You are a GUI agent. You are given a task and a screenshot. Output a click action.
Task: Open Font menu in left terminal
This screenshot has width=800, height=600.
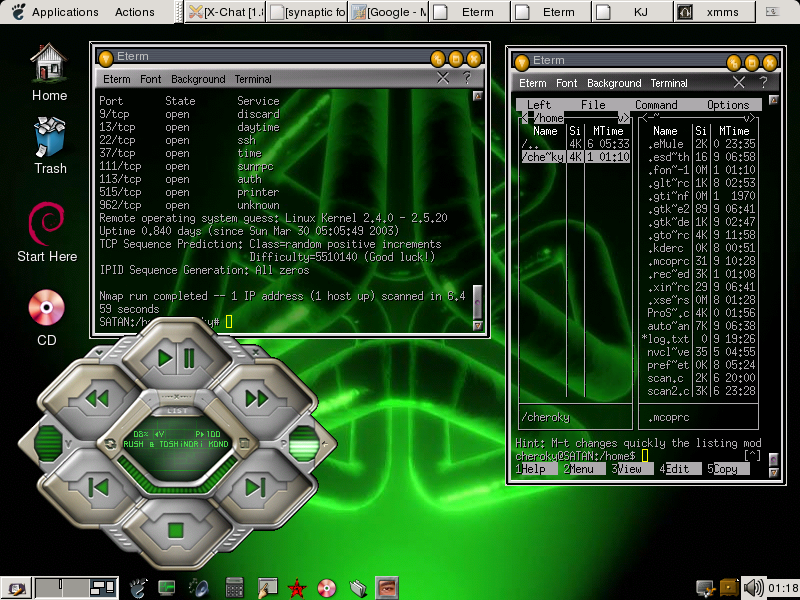[x=151, y=79]
